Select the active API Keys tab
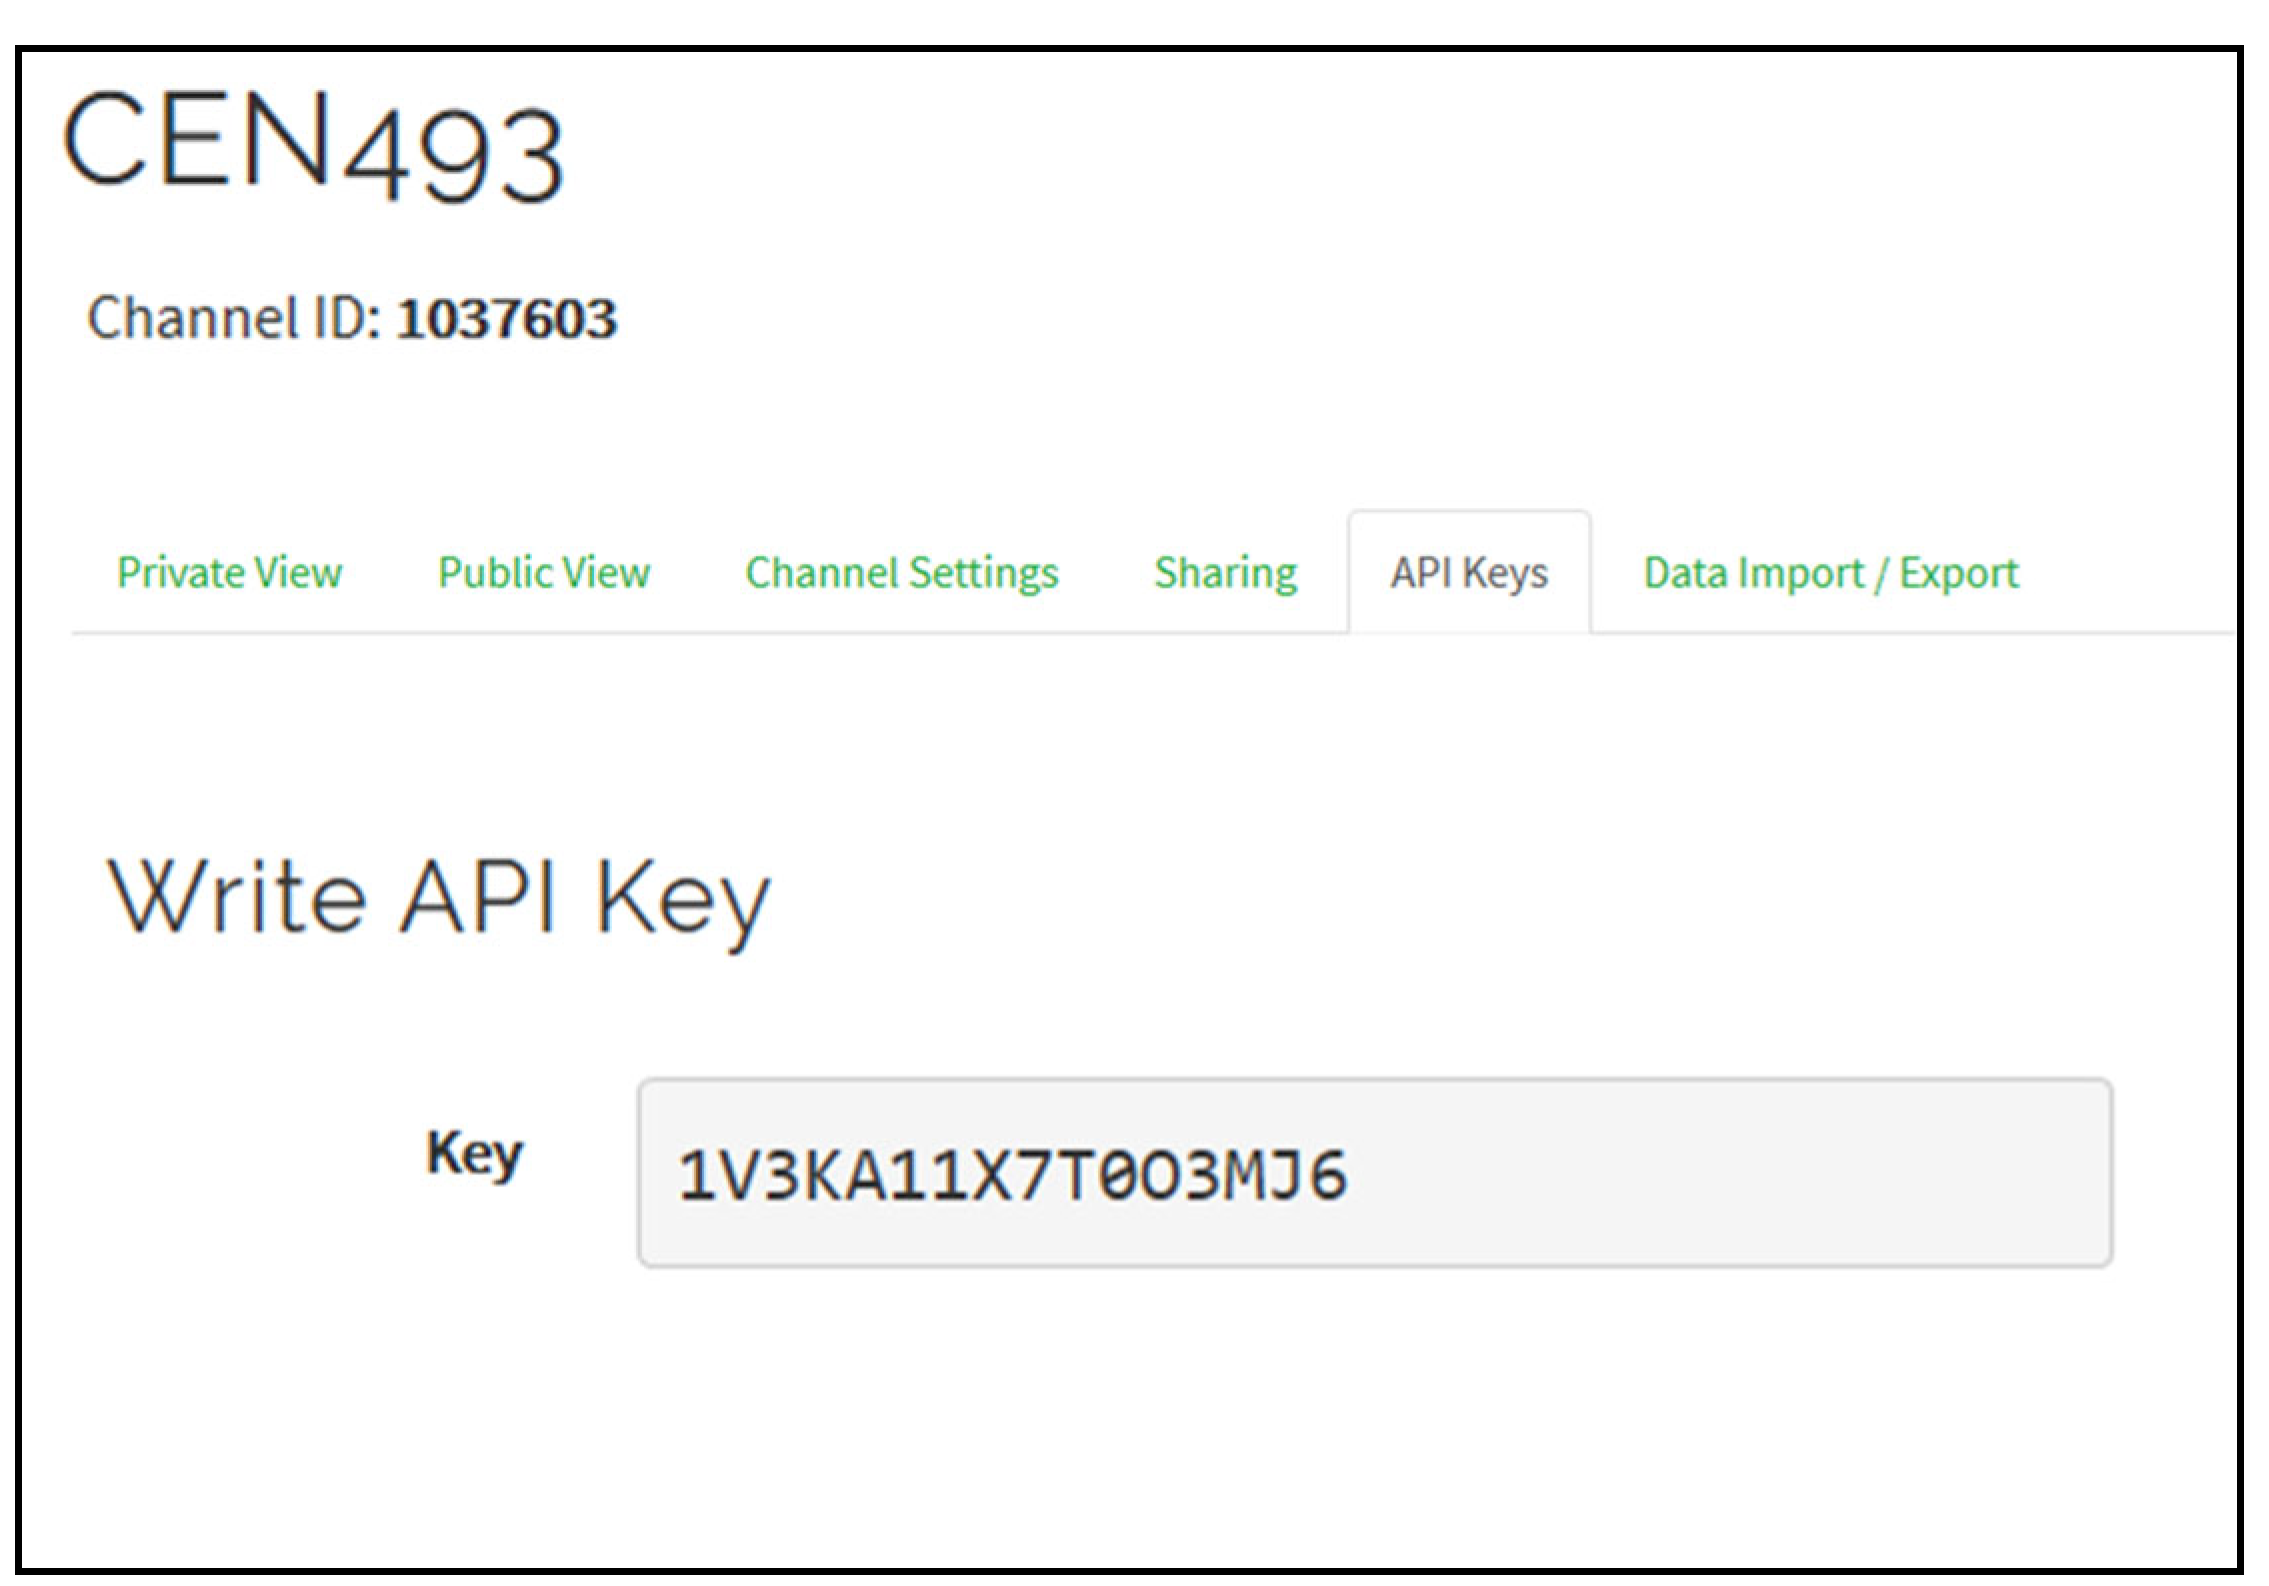The width and height of the screenshot is (2269, 1586). (1468, 573)
